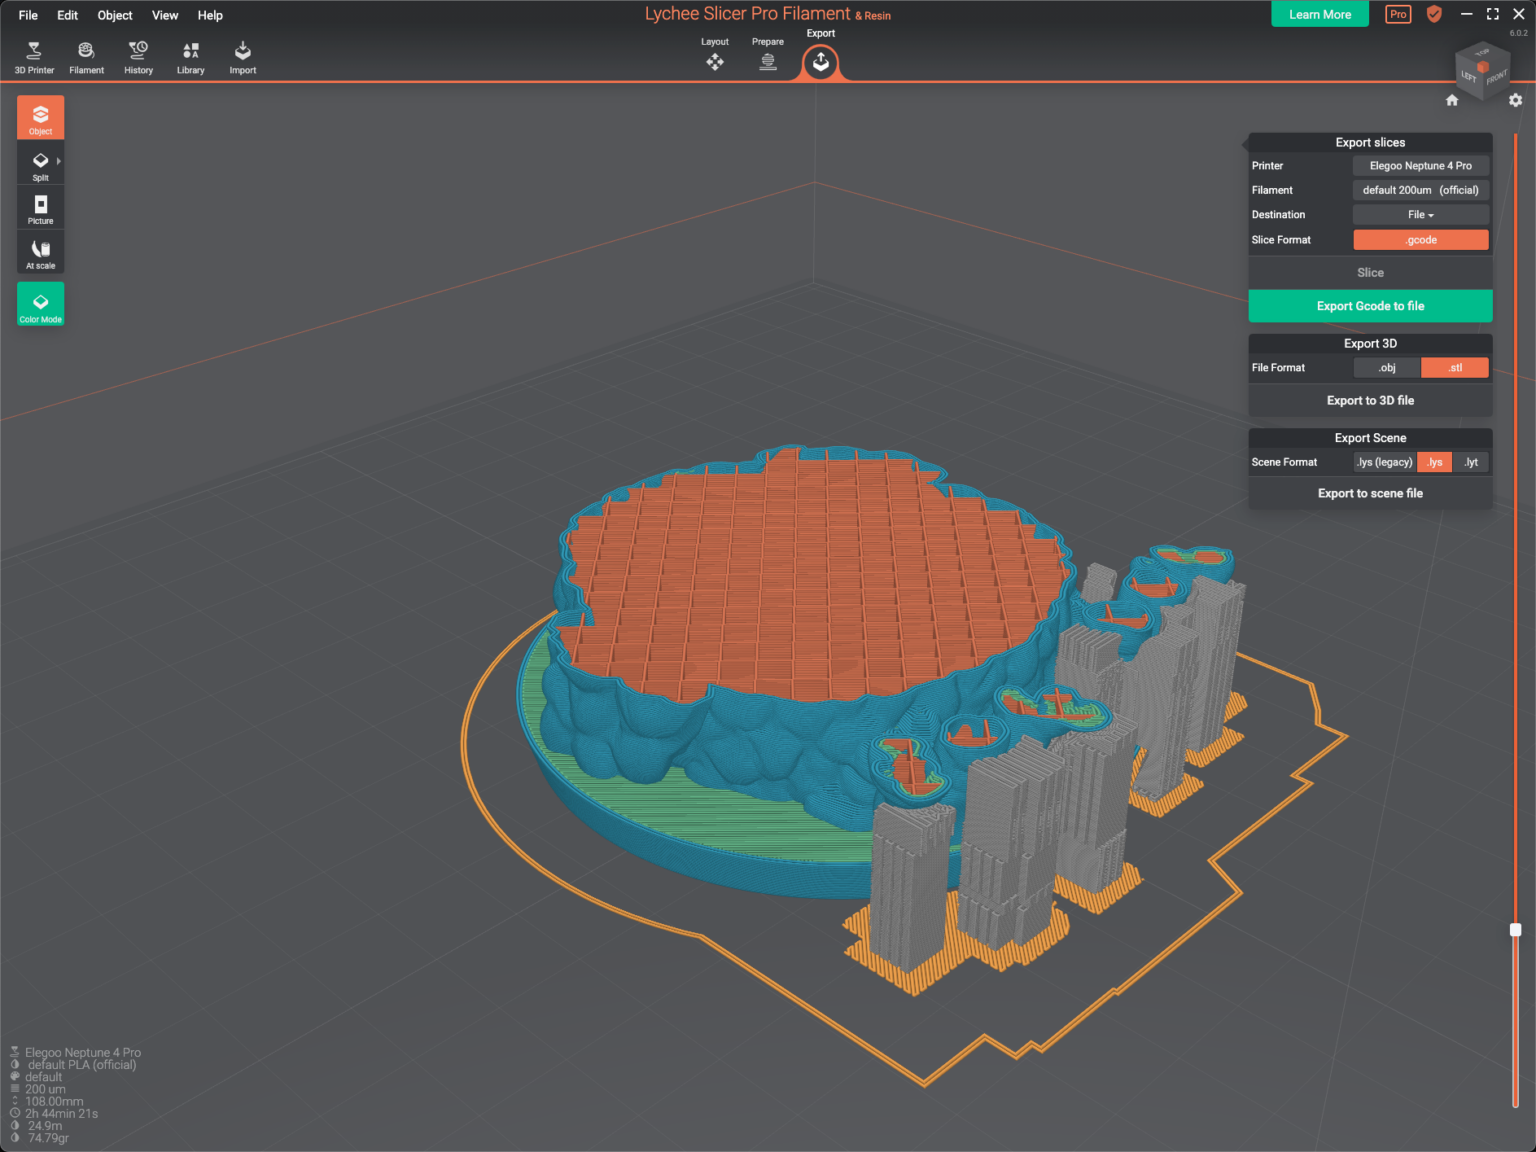Viewport: 1536px width, 1152px height.
Task: Open the filament profile default 200um dropdown
Action: pyautogui.click(x=1420, y=190)
